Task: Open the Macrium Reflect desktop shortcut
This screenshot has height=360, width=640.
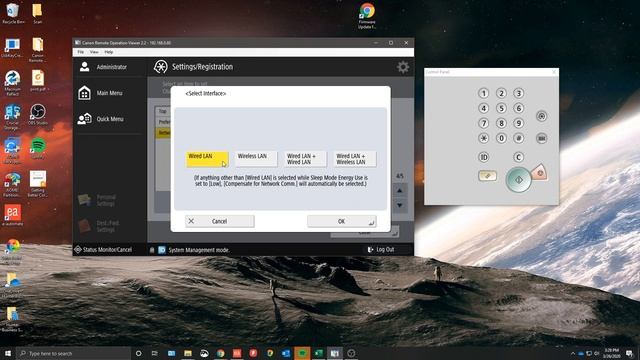Action: [13, 83]
